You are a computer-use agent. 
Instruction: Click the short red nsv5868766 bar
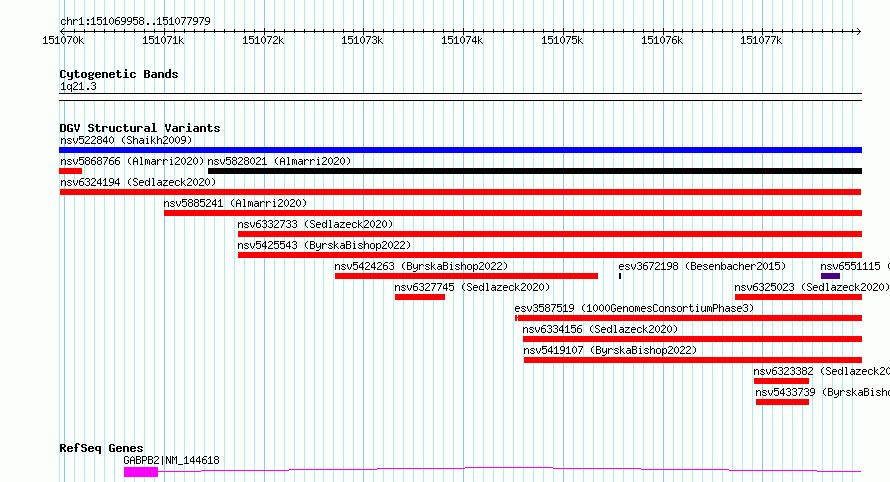pos(70,171)
